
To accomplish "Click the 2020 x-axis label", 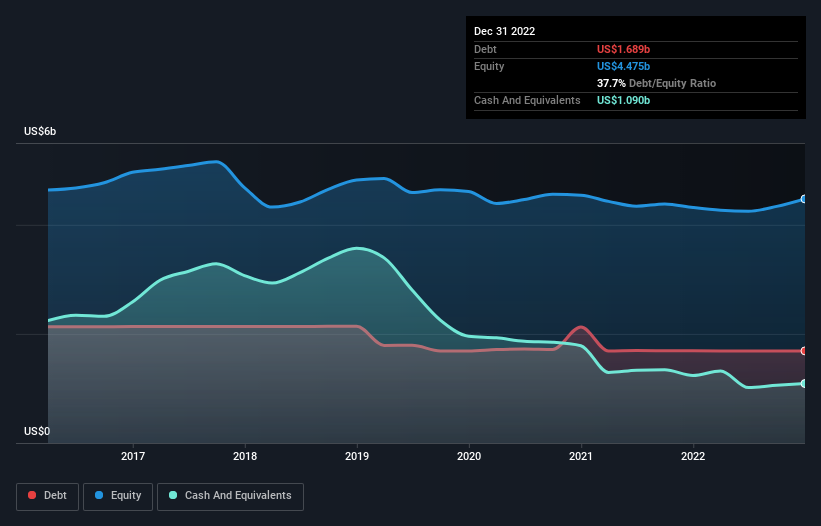I will [469, 456].
